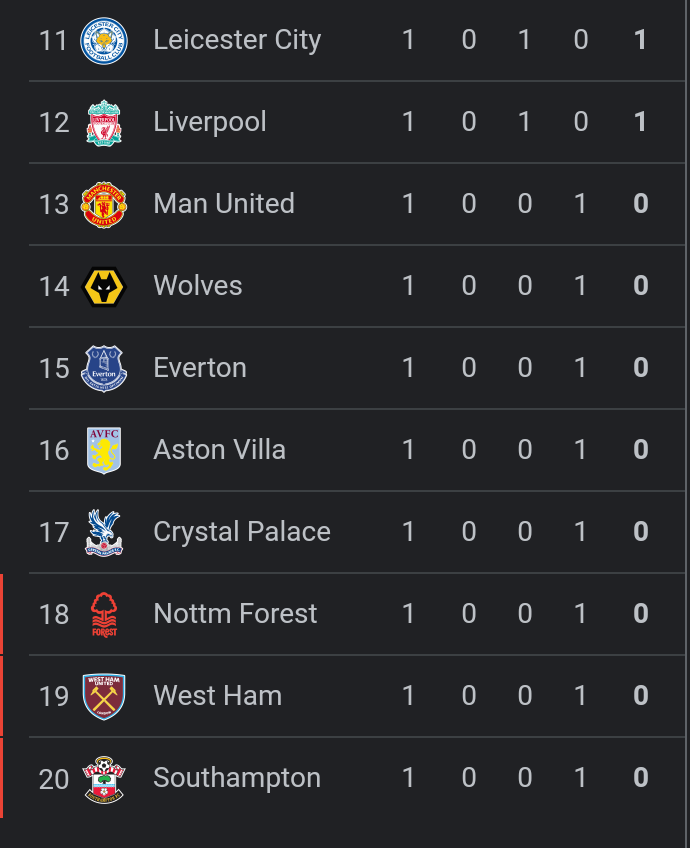Open the Wolves team name link

pyautogui.click(x=198, y=286)
